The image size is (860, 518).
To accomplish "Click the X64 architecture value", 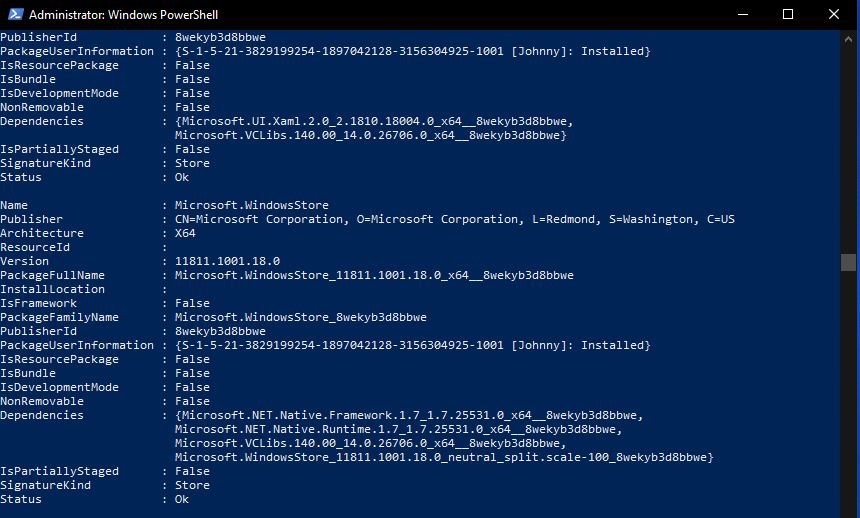I will click(185, 233).
